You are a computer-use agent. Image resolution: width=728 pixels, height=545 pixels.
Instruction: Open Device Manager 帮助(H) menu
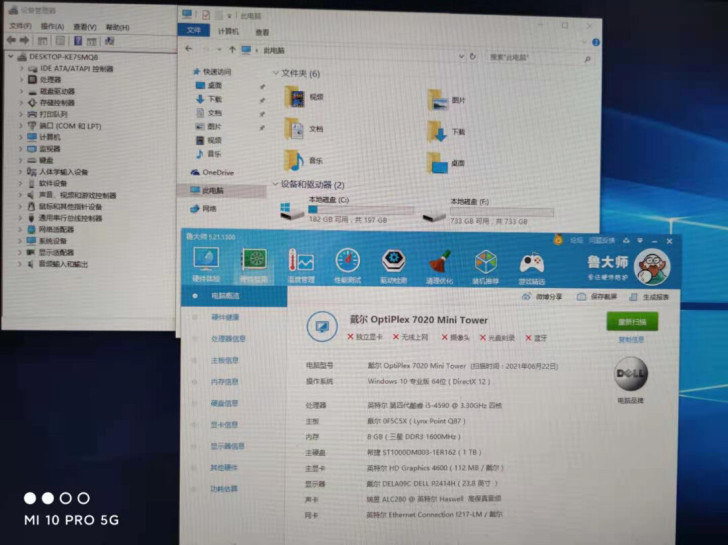(x=117, y=27)
